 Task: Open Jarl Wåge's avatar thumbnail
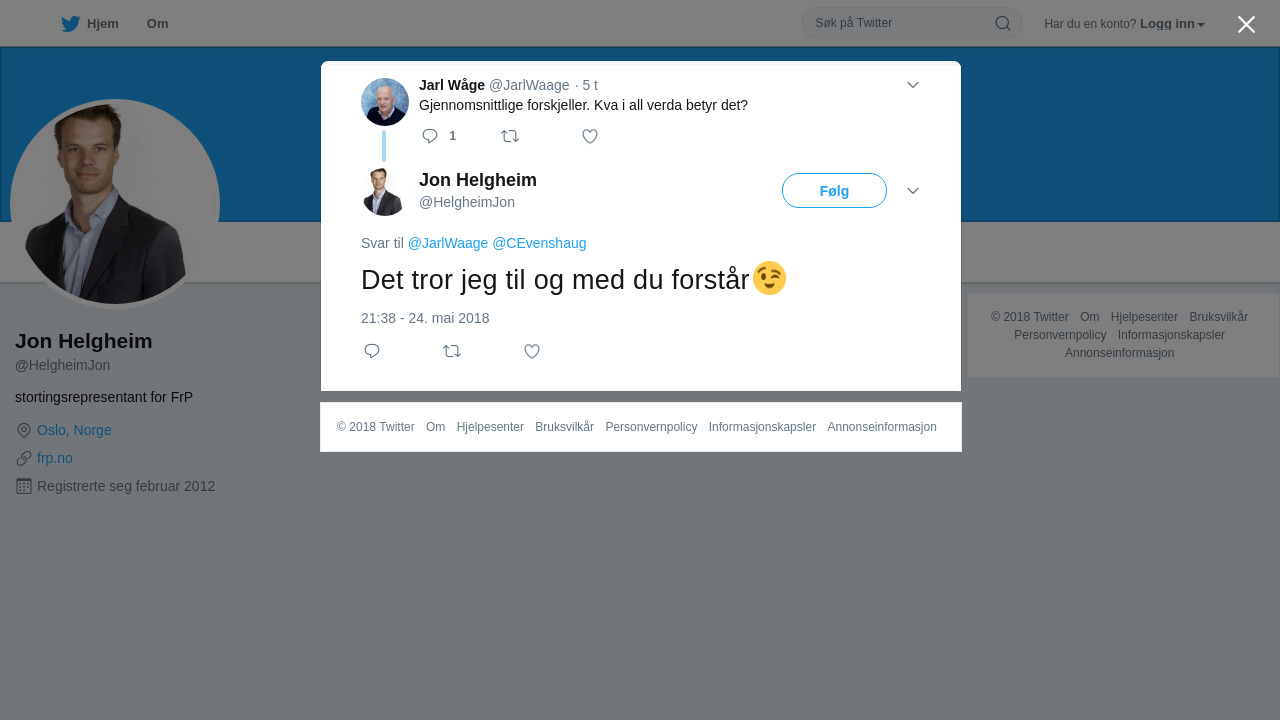[385, 102]
